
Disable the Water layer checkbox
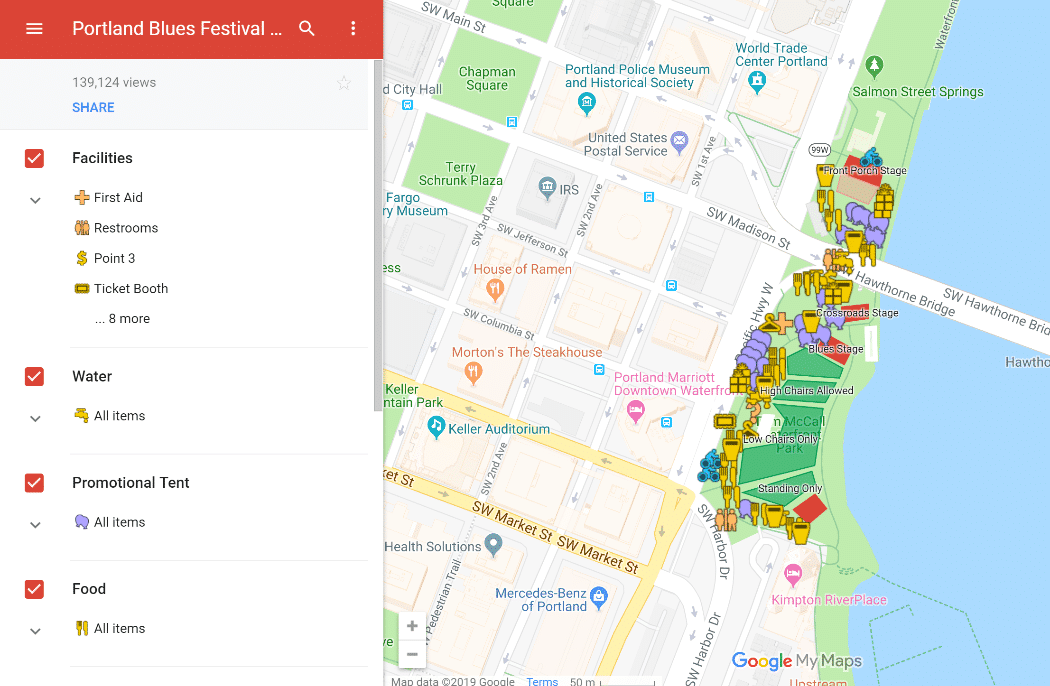pos(34,376)
